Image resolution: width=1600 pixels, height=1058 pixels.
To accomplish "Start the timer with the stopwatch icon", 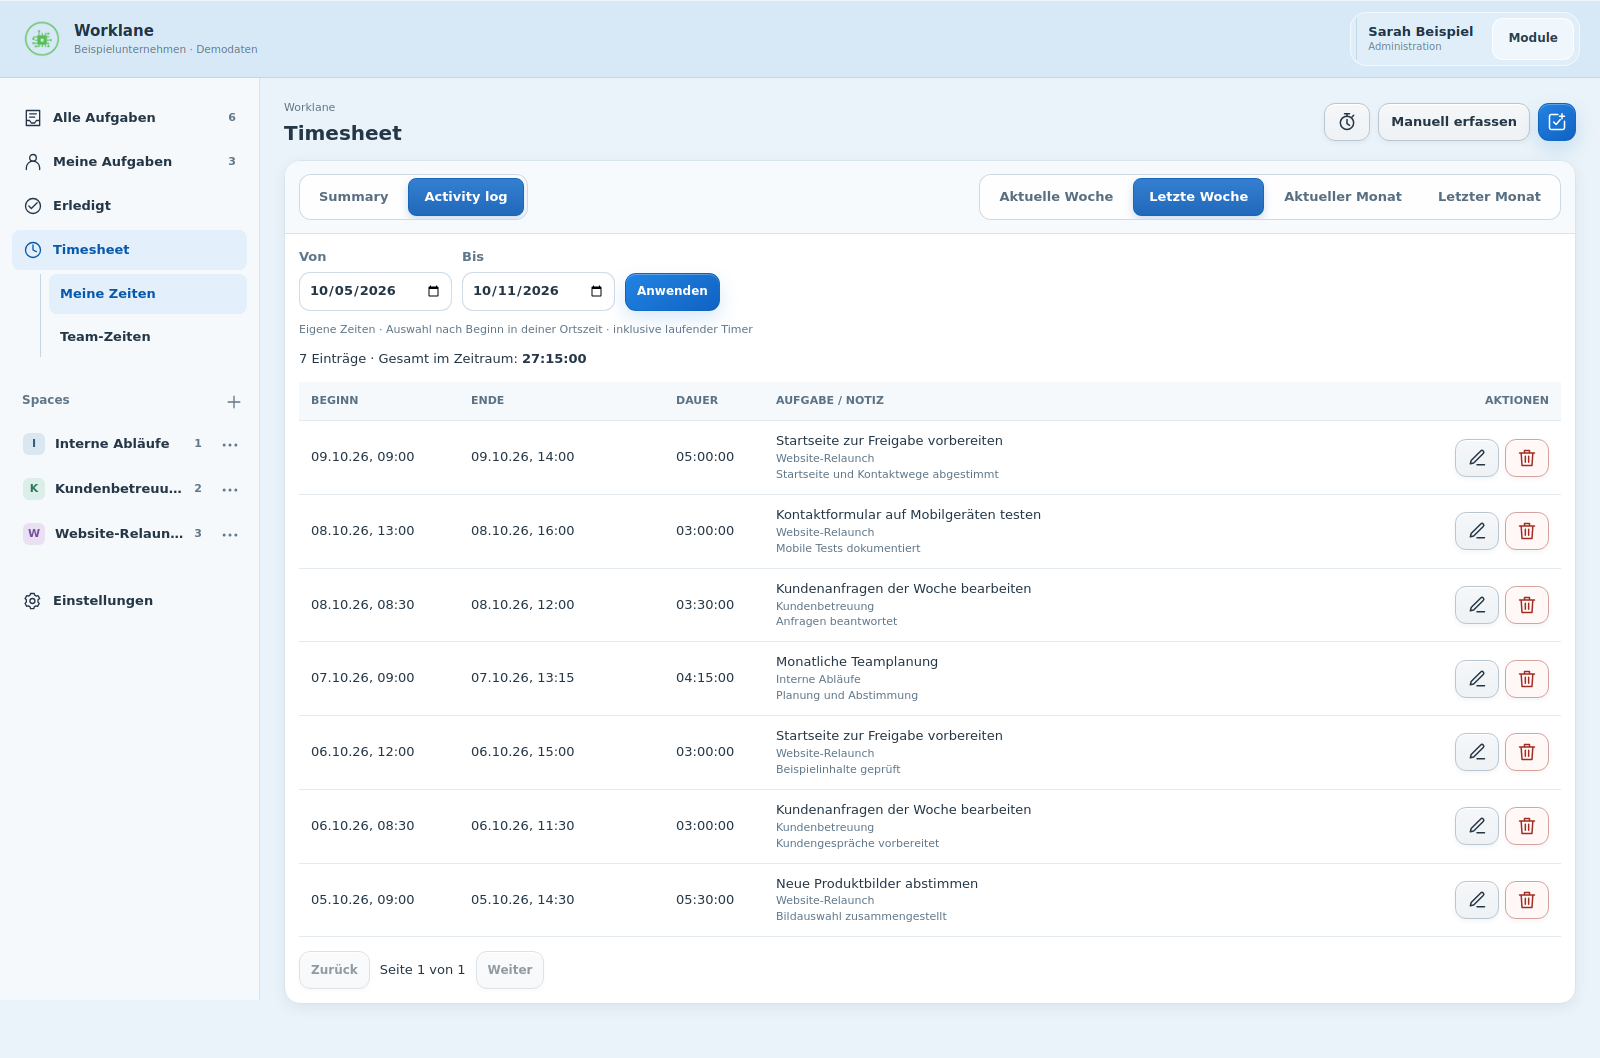I will point(1347,122).
